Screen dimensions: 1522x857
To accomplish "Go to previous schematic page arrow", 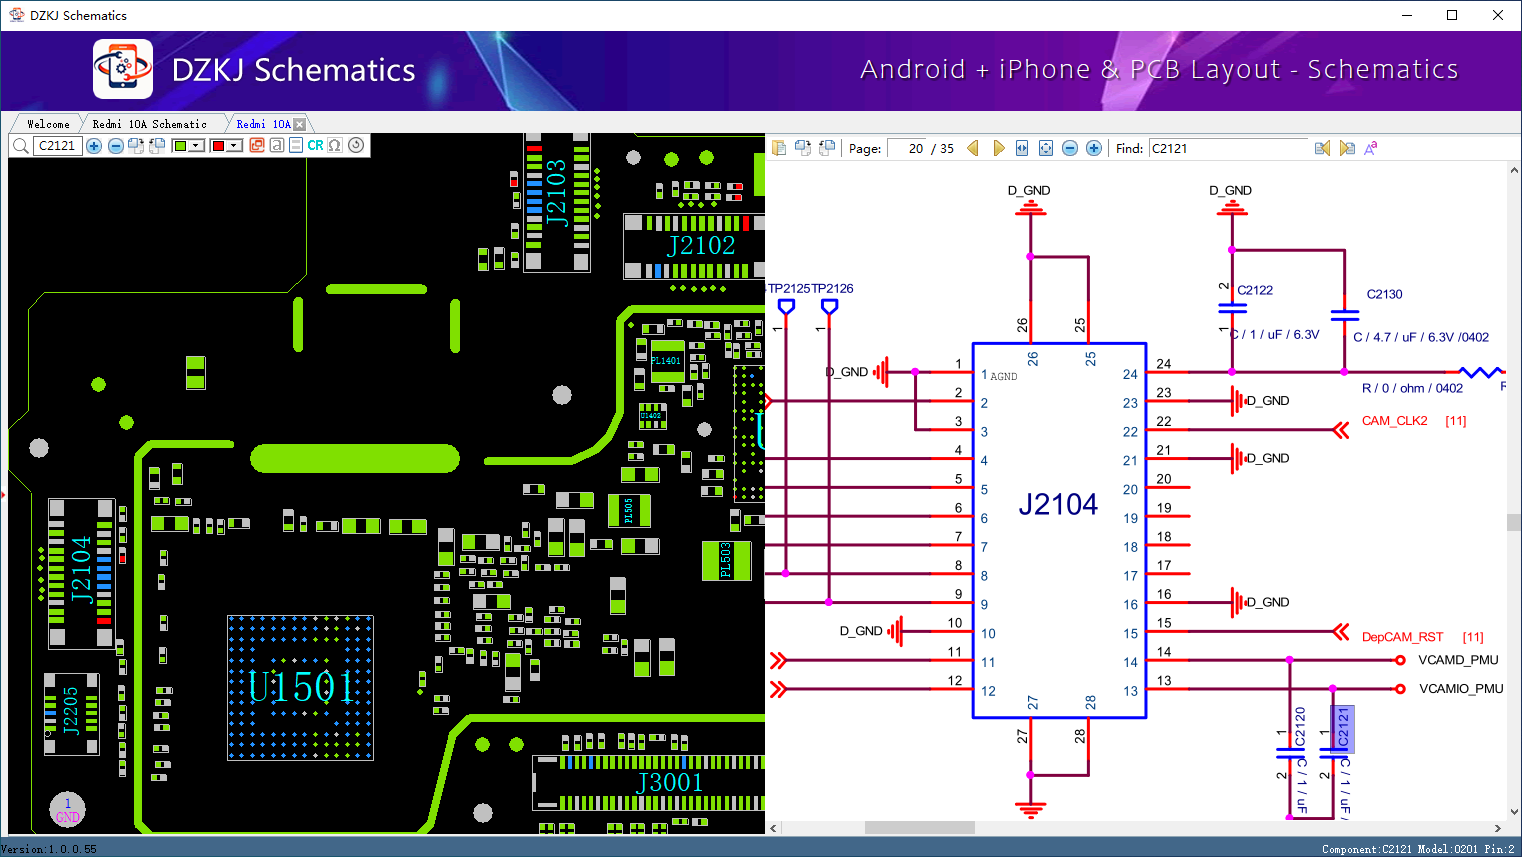I will tap(973, 148).
